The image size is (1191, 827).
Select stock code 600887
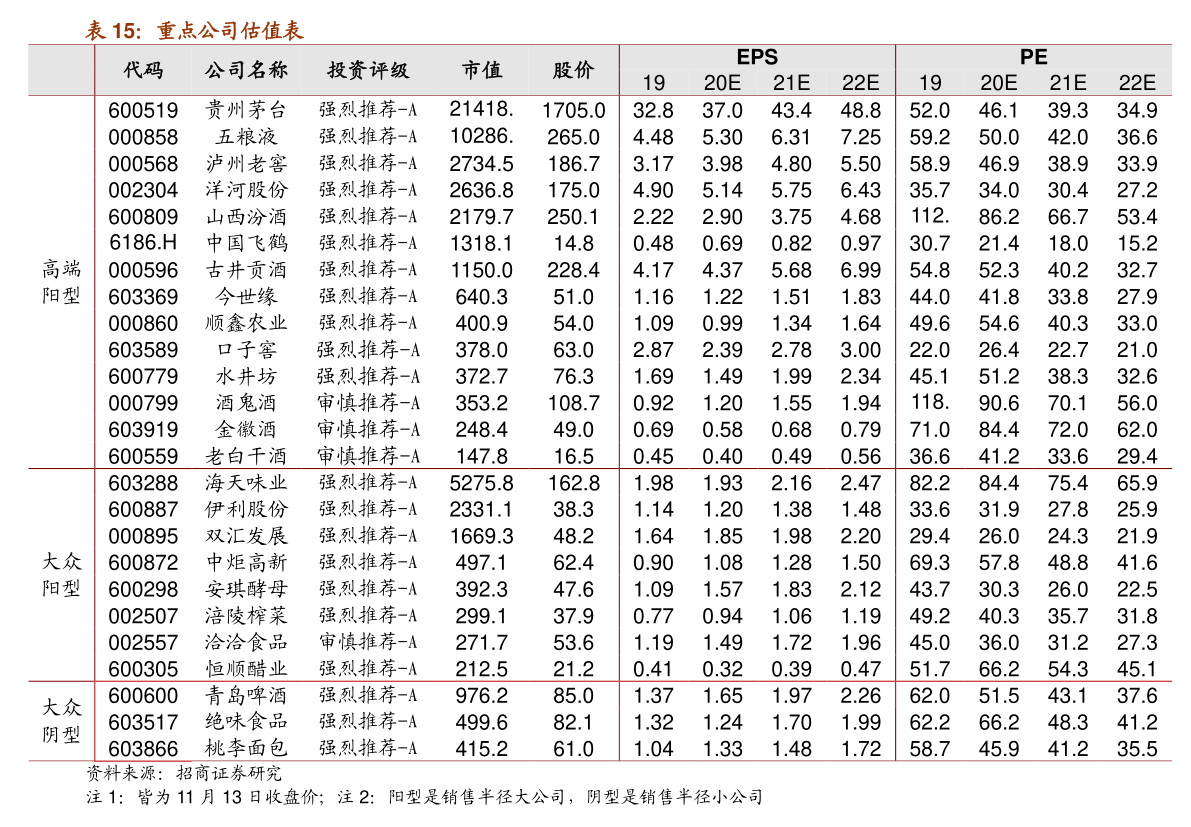click(x=144, y=509)
